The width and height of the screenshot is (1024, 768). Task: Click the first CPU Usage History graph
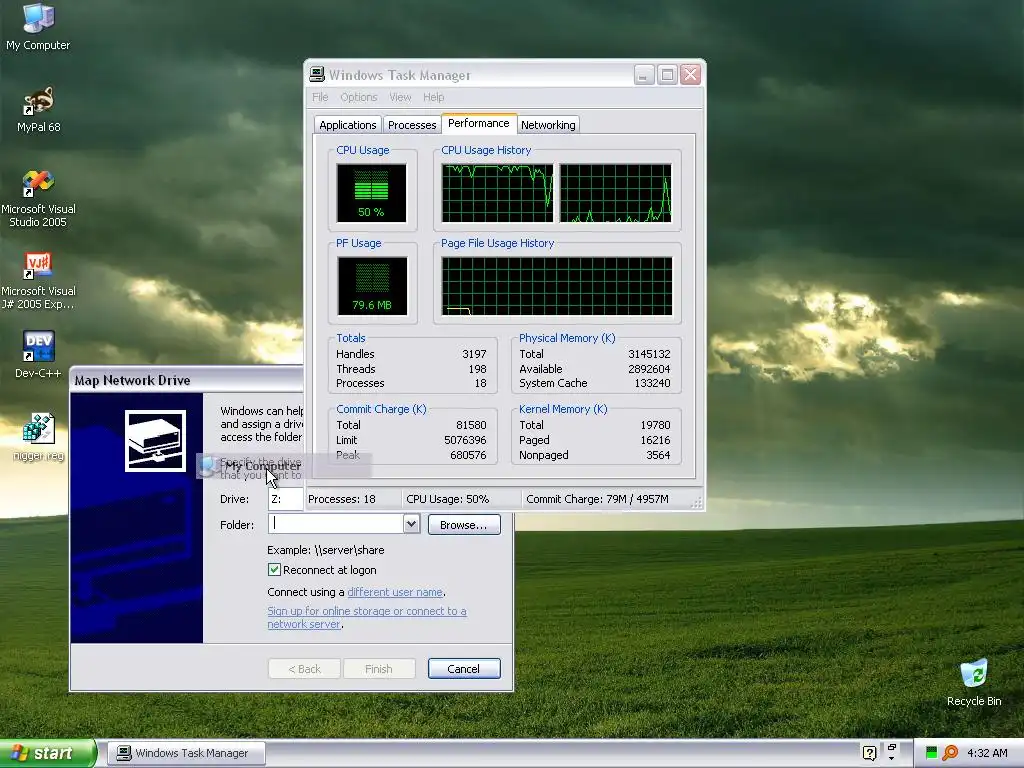click(498, 193)
